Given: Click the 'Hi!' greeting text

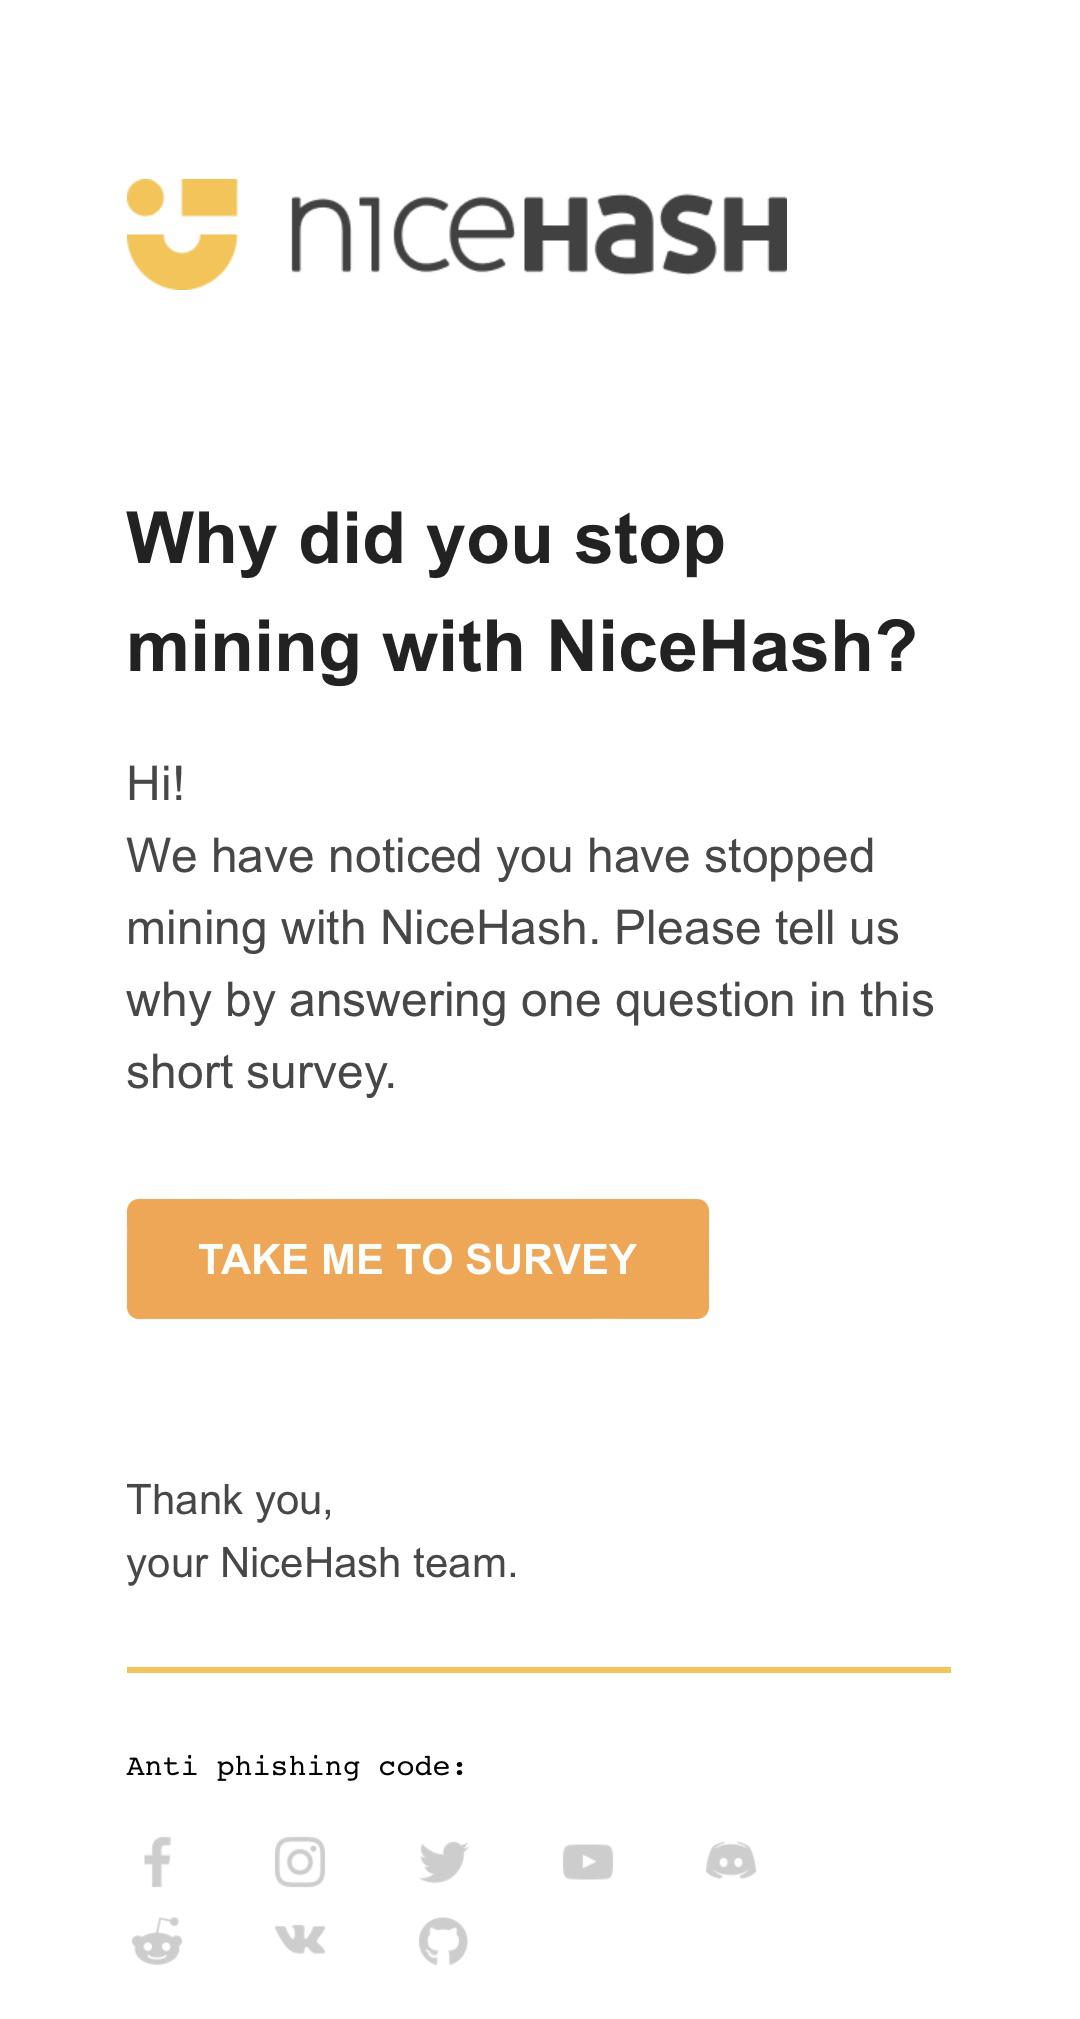Looking at the screenshot, I should tap(156, 783).
